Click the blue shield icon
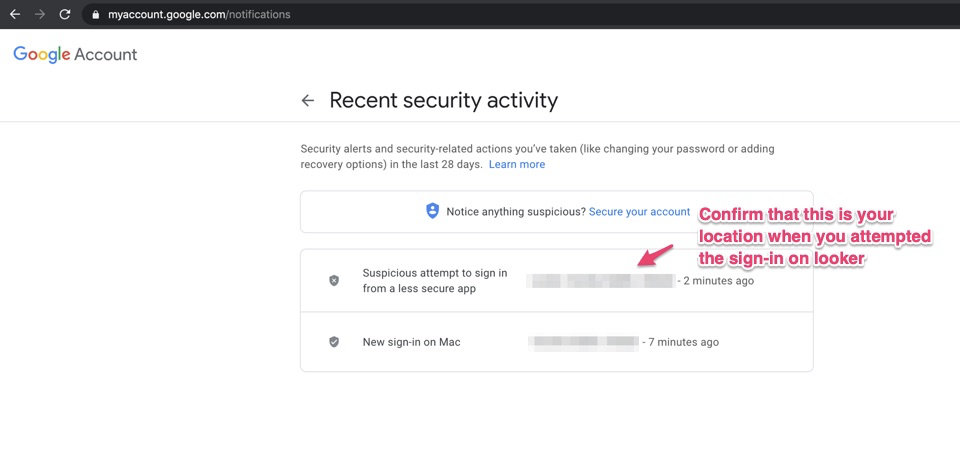960x464 pixels. pos(432,211)
